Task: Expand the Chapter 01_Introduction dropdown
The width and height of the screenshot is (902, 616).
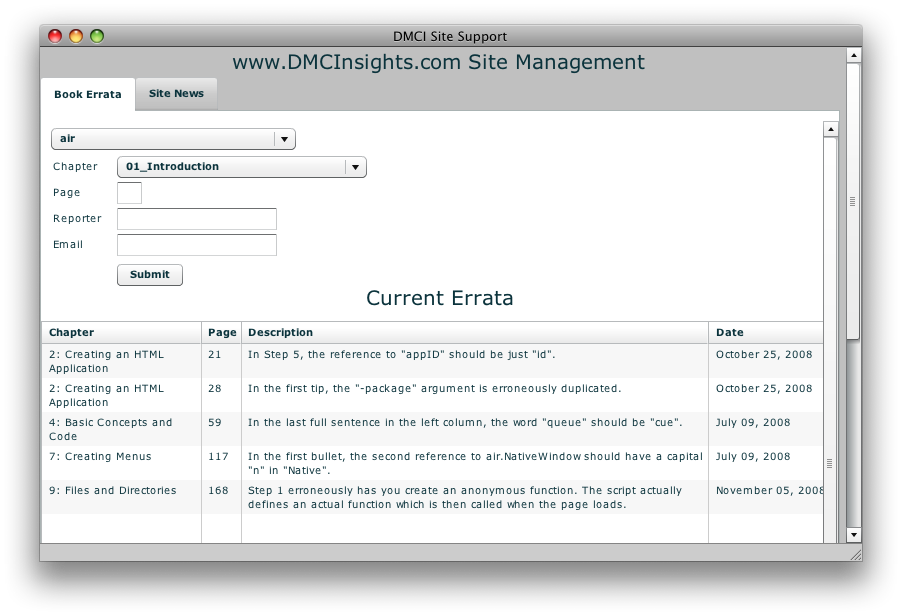Action: 241,167
